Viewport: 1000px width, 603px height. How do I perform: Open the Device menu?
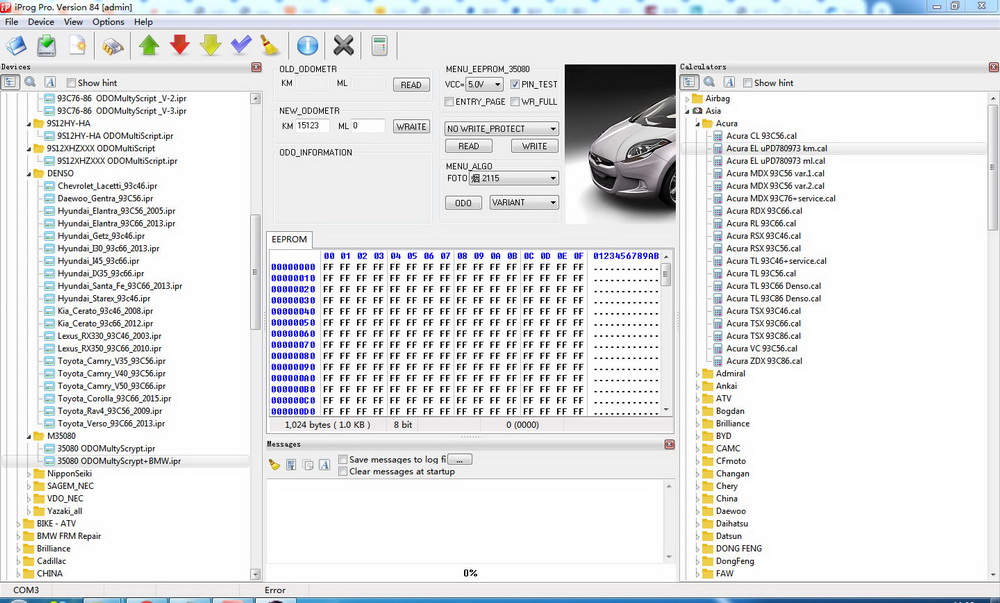pyautogui.click(x=41, y=22)
